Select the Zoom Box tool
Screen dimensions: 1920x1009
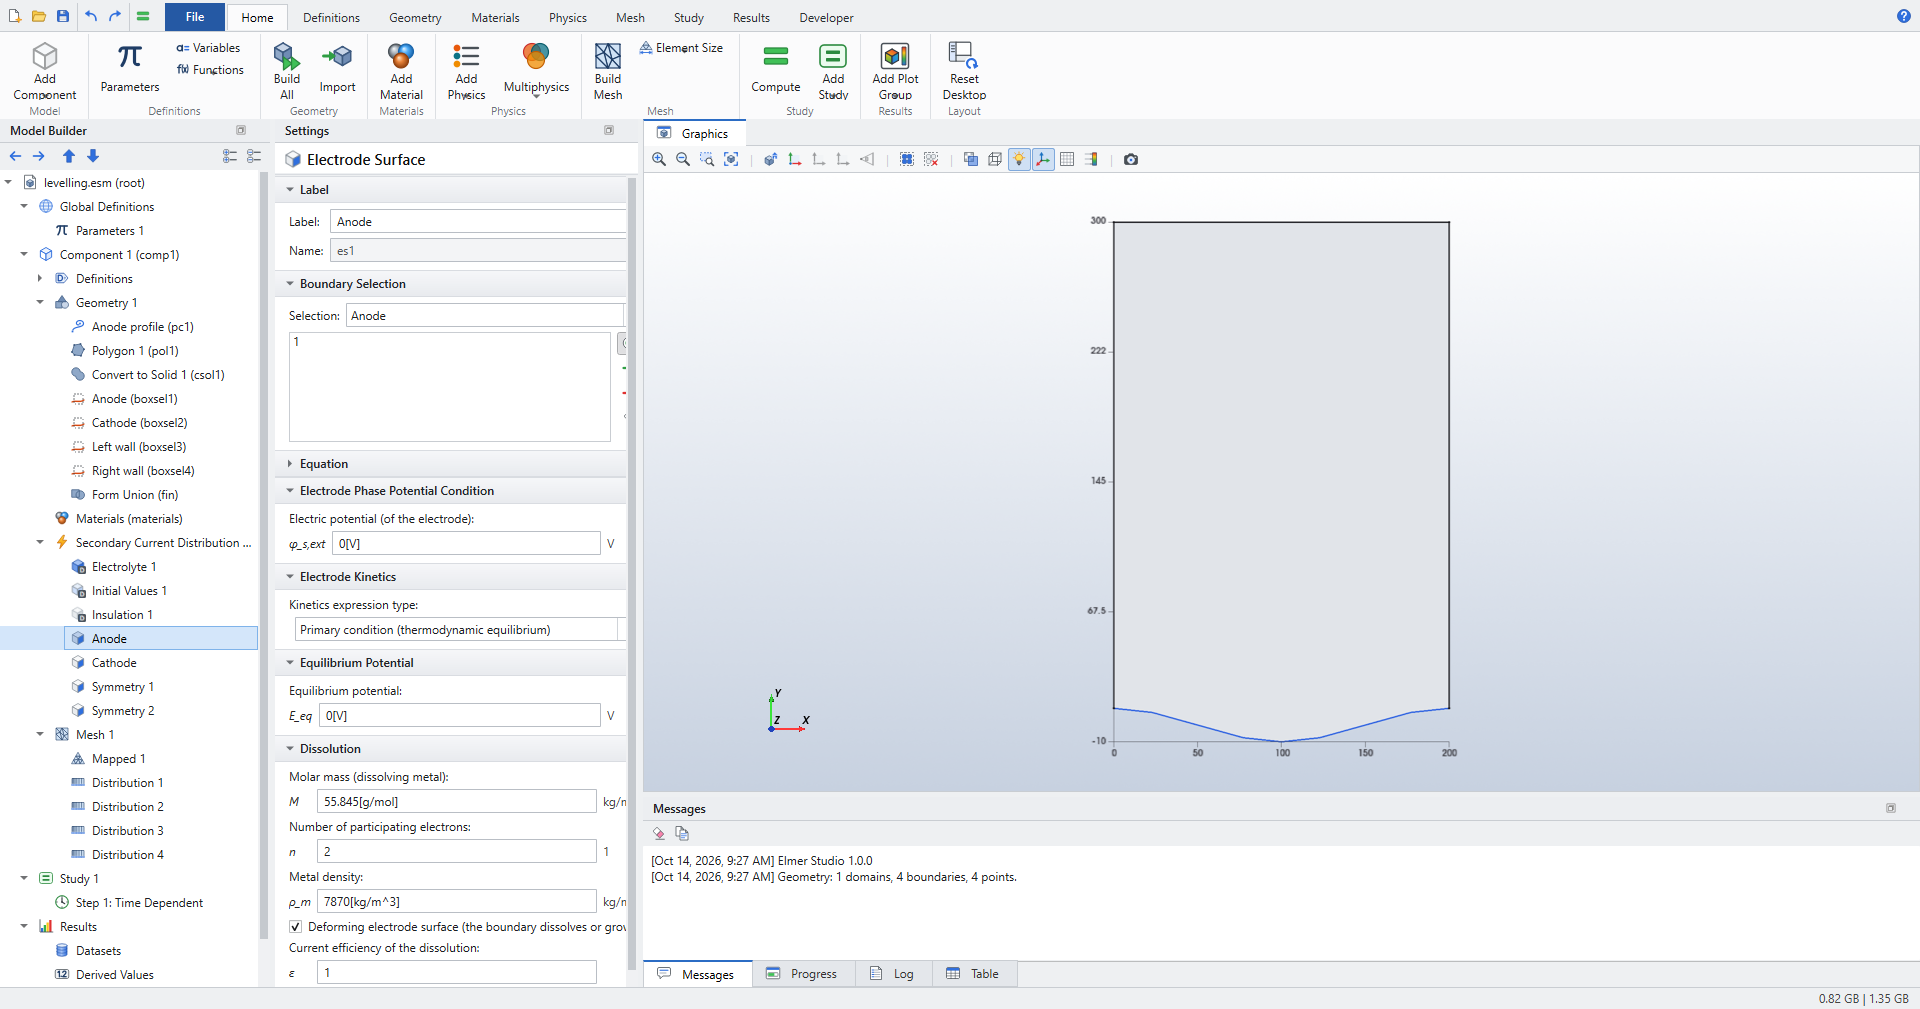coord(707,159)
